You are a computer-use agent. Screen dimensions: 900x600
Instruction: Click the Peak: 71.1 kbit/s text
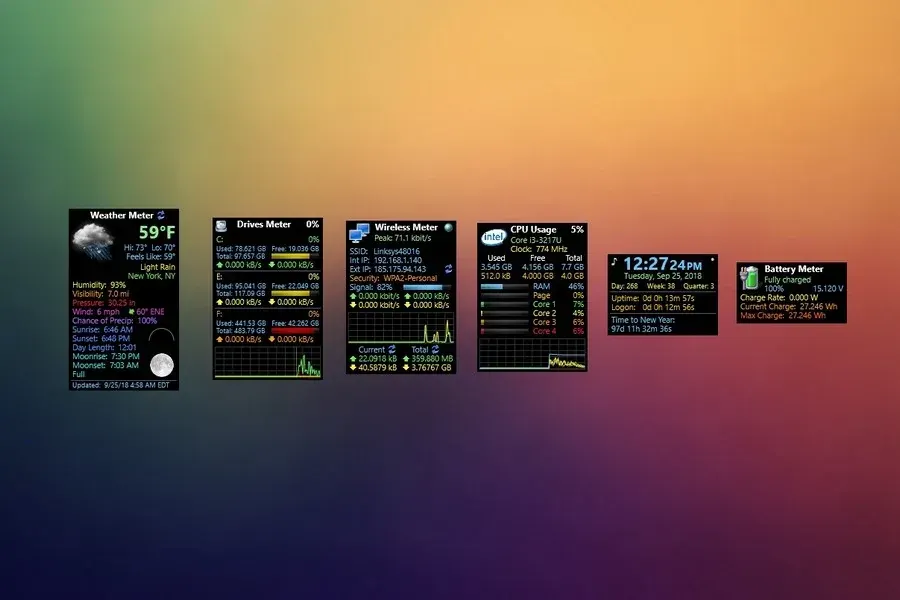tap(403, 238)
